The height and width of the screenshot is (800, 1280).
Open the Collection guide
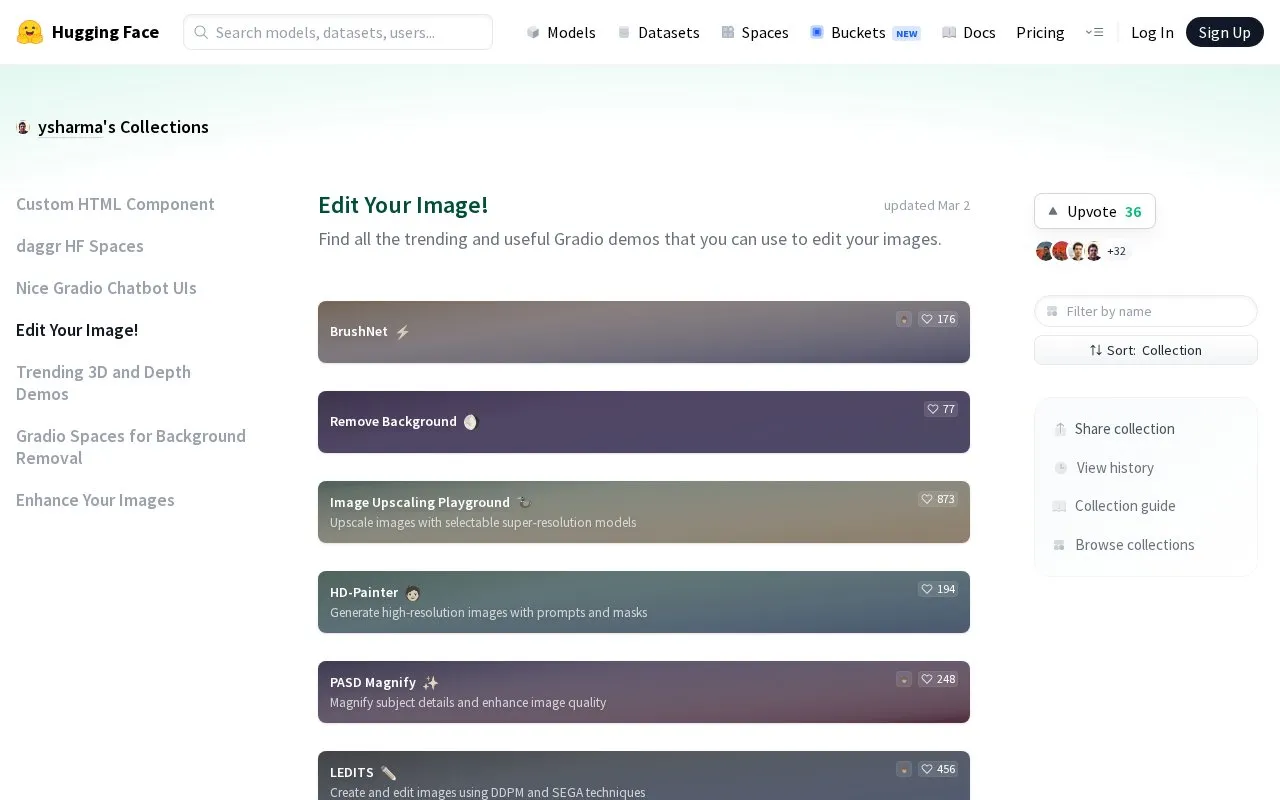pos(1114,506)
